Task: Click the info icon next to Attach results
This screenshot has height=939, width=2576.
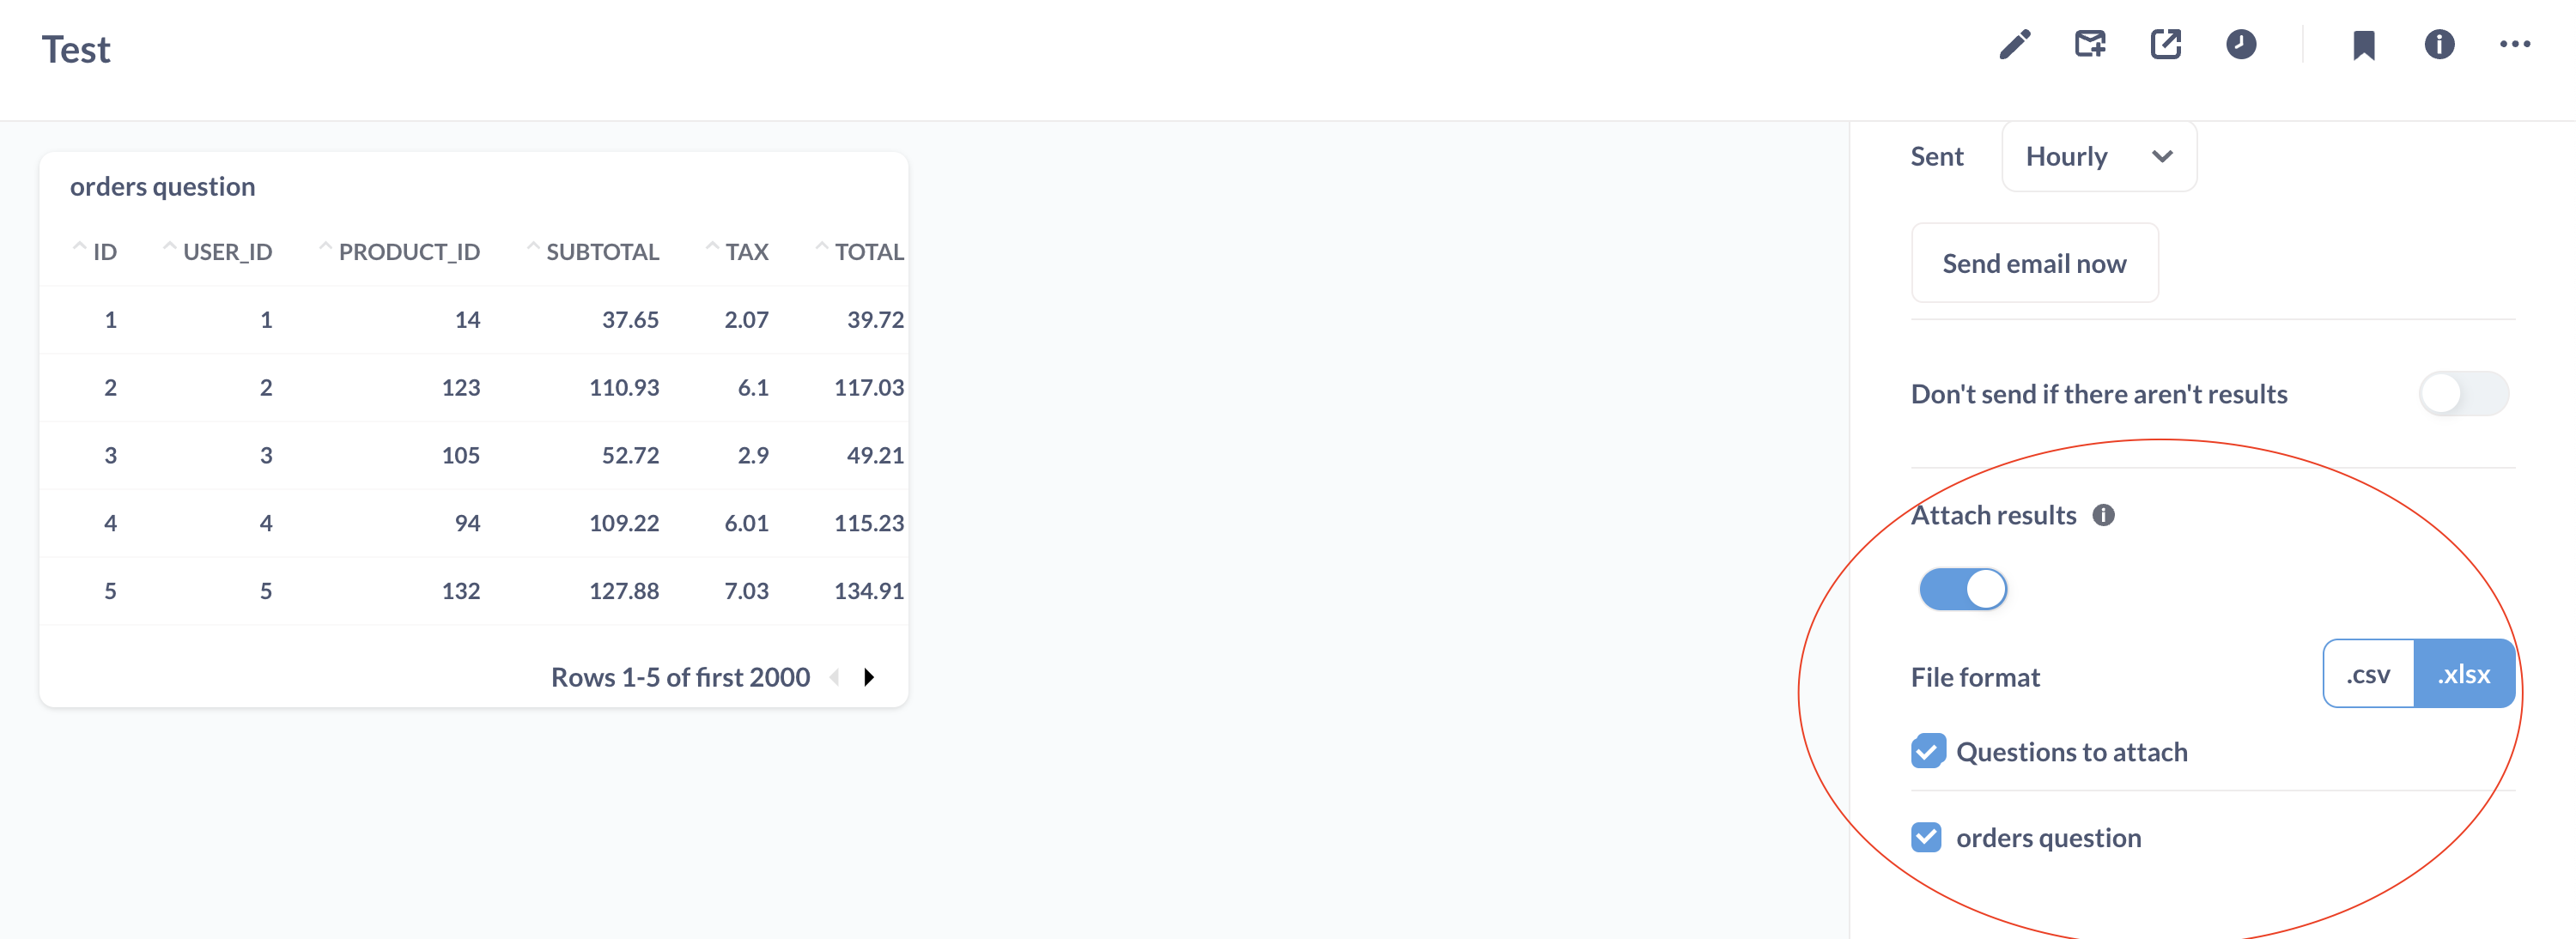Action: pyautogui.click(x=2104, y=515)
